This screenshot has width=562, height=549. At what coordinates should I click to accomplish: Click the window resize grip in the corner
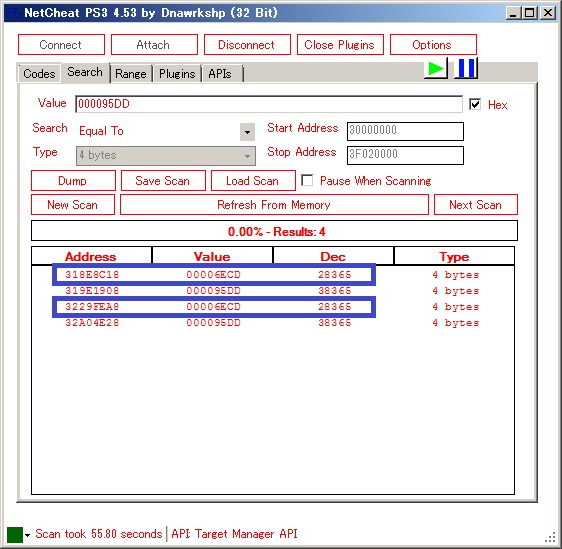point(550,537)
